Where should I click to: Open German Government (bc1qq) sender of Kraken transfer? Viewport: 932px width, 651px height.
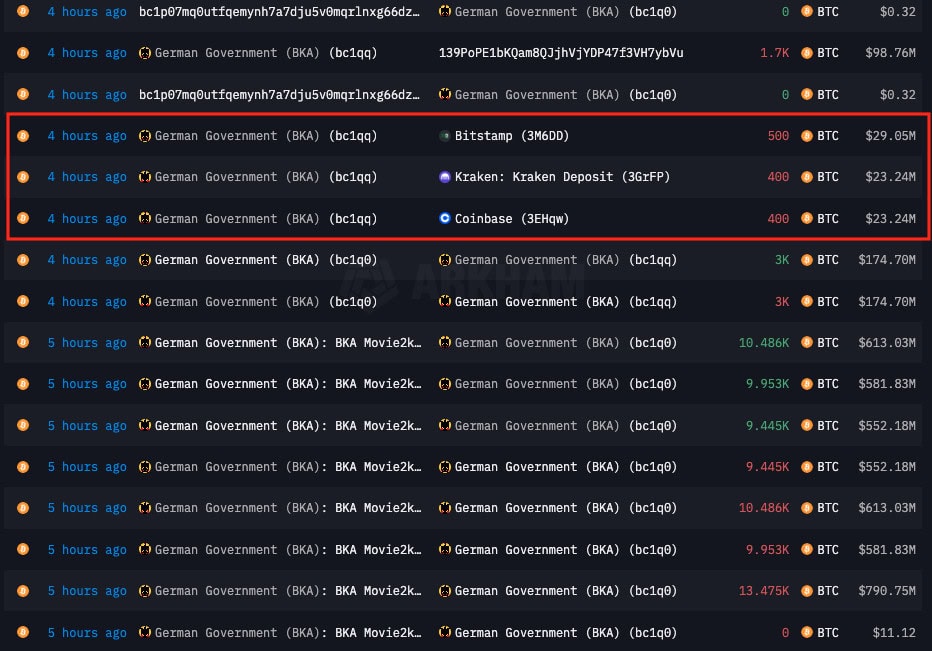click(x=265, y=177)
